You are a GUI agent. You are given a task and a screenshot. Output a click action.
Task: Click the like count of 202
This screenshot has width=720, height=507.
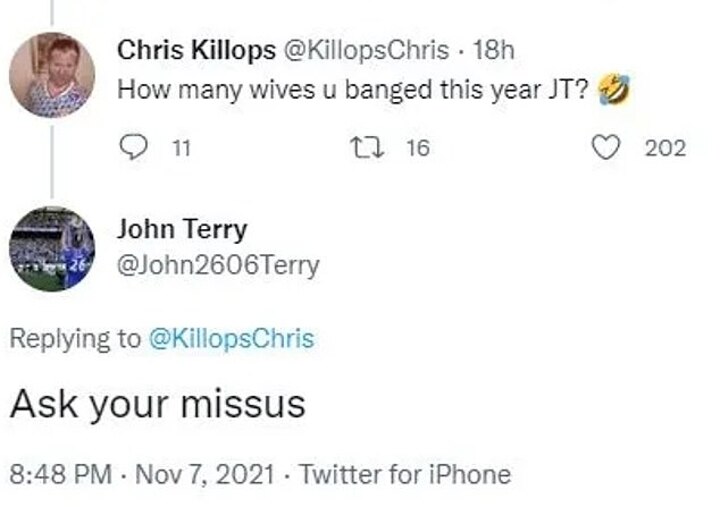(x=665, y=149)
